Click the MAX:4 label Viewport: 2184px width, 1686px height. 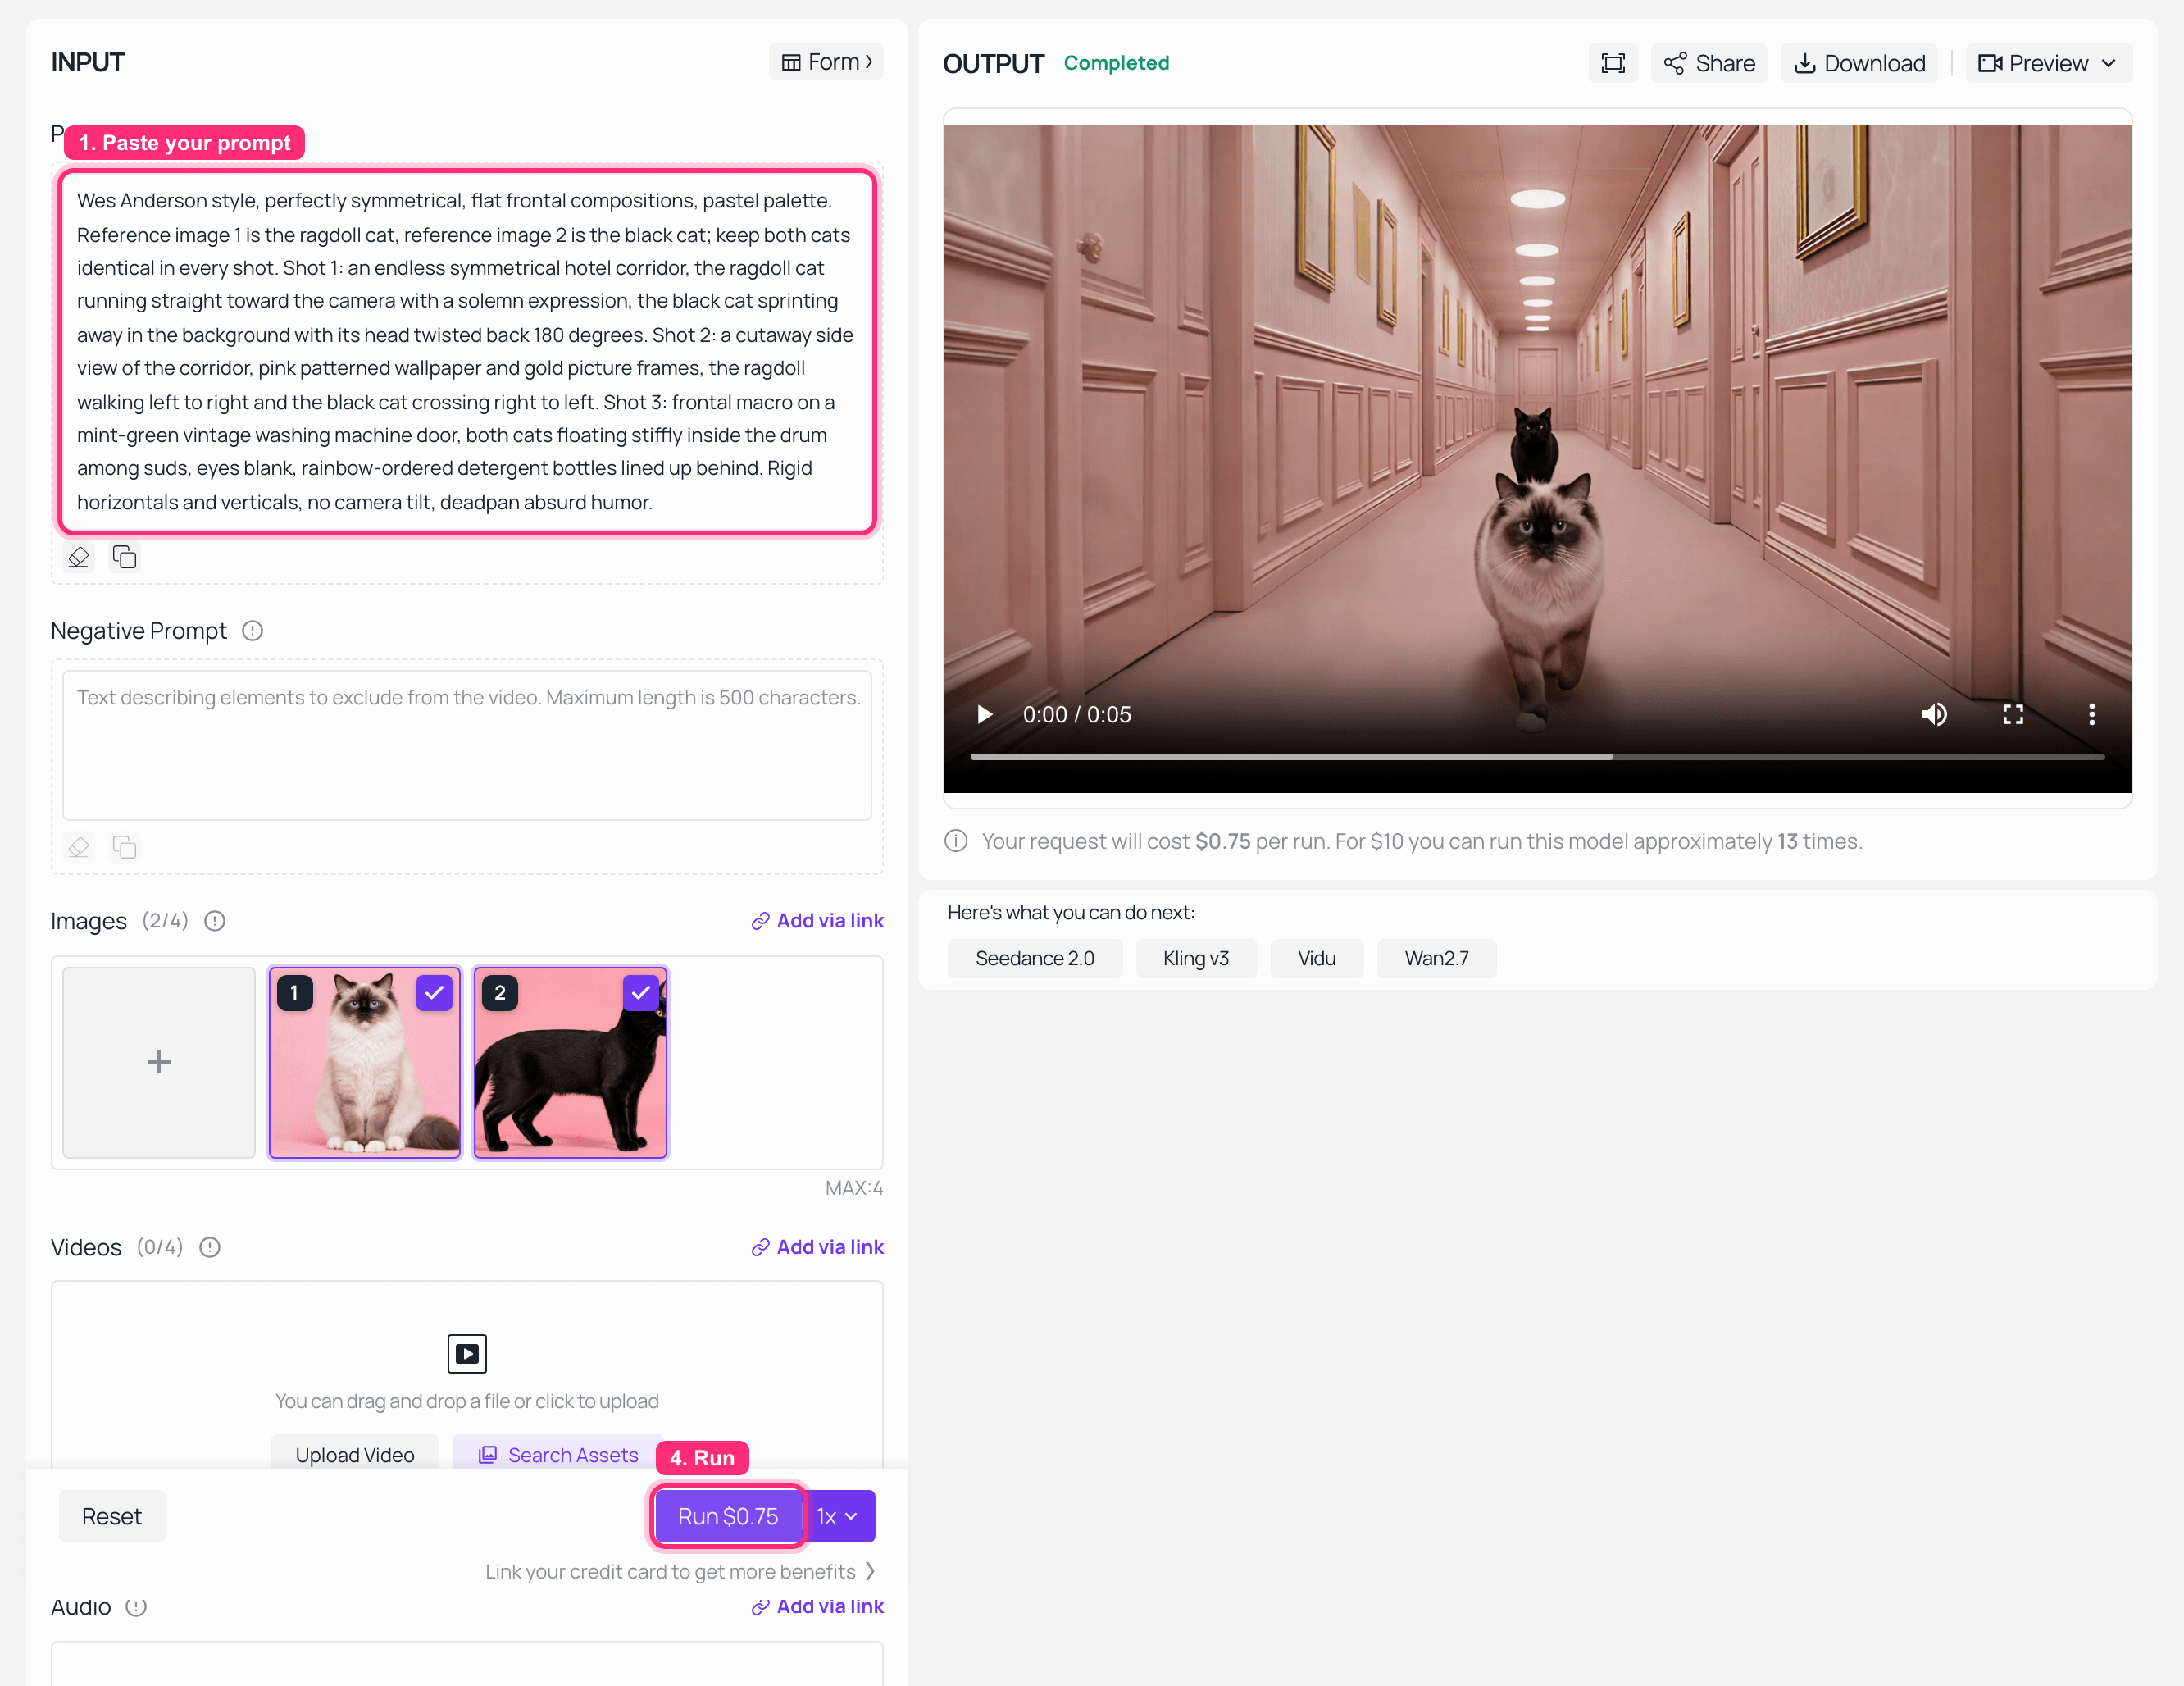pos(854,1188)
